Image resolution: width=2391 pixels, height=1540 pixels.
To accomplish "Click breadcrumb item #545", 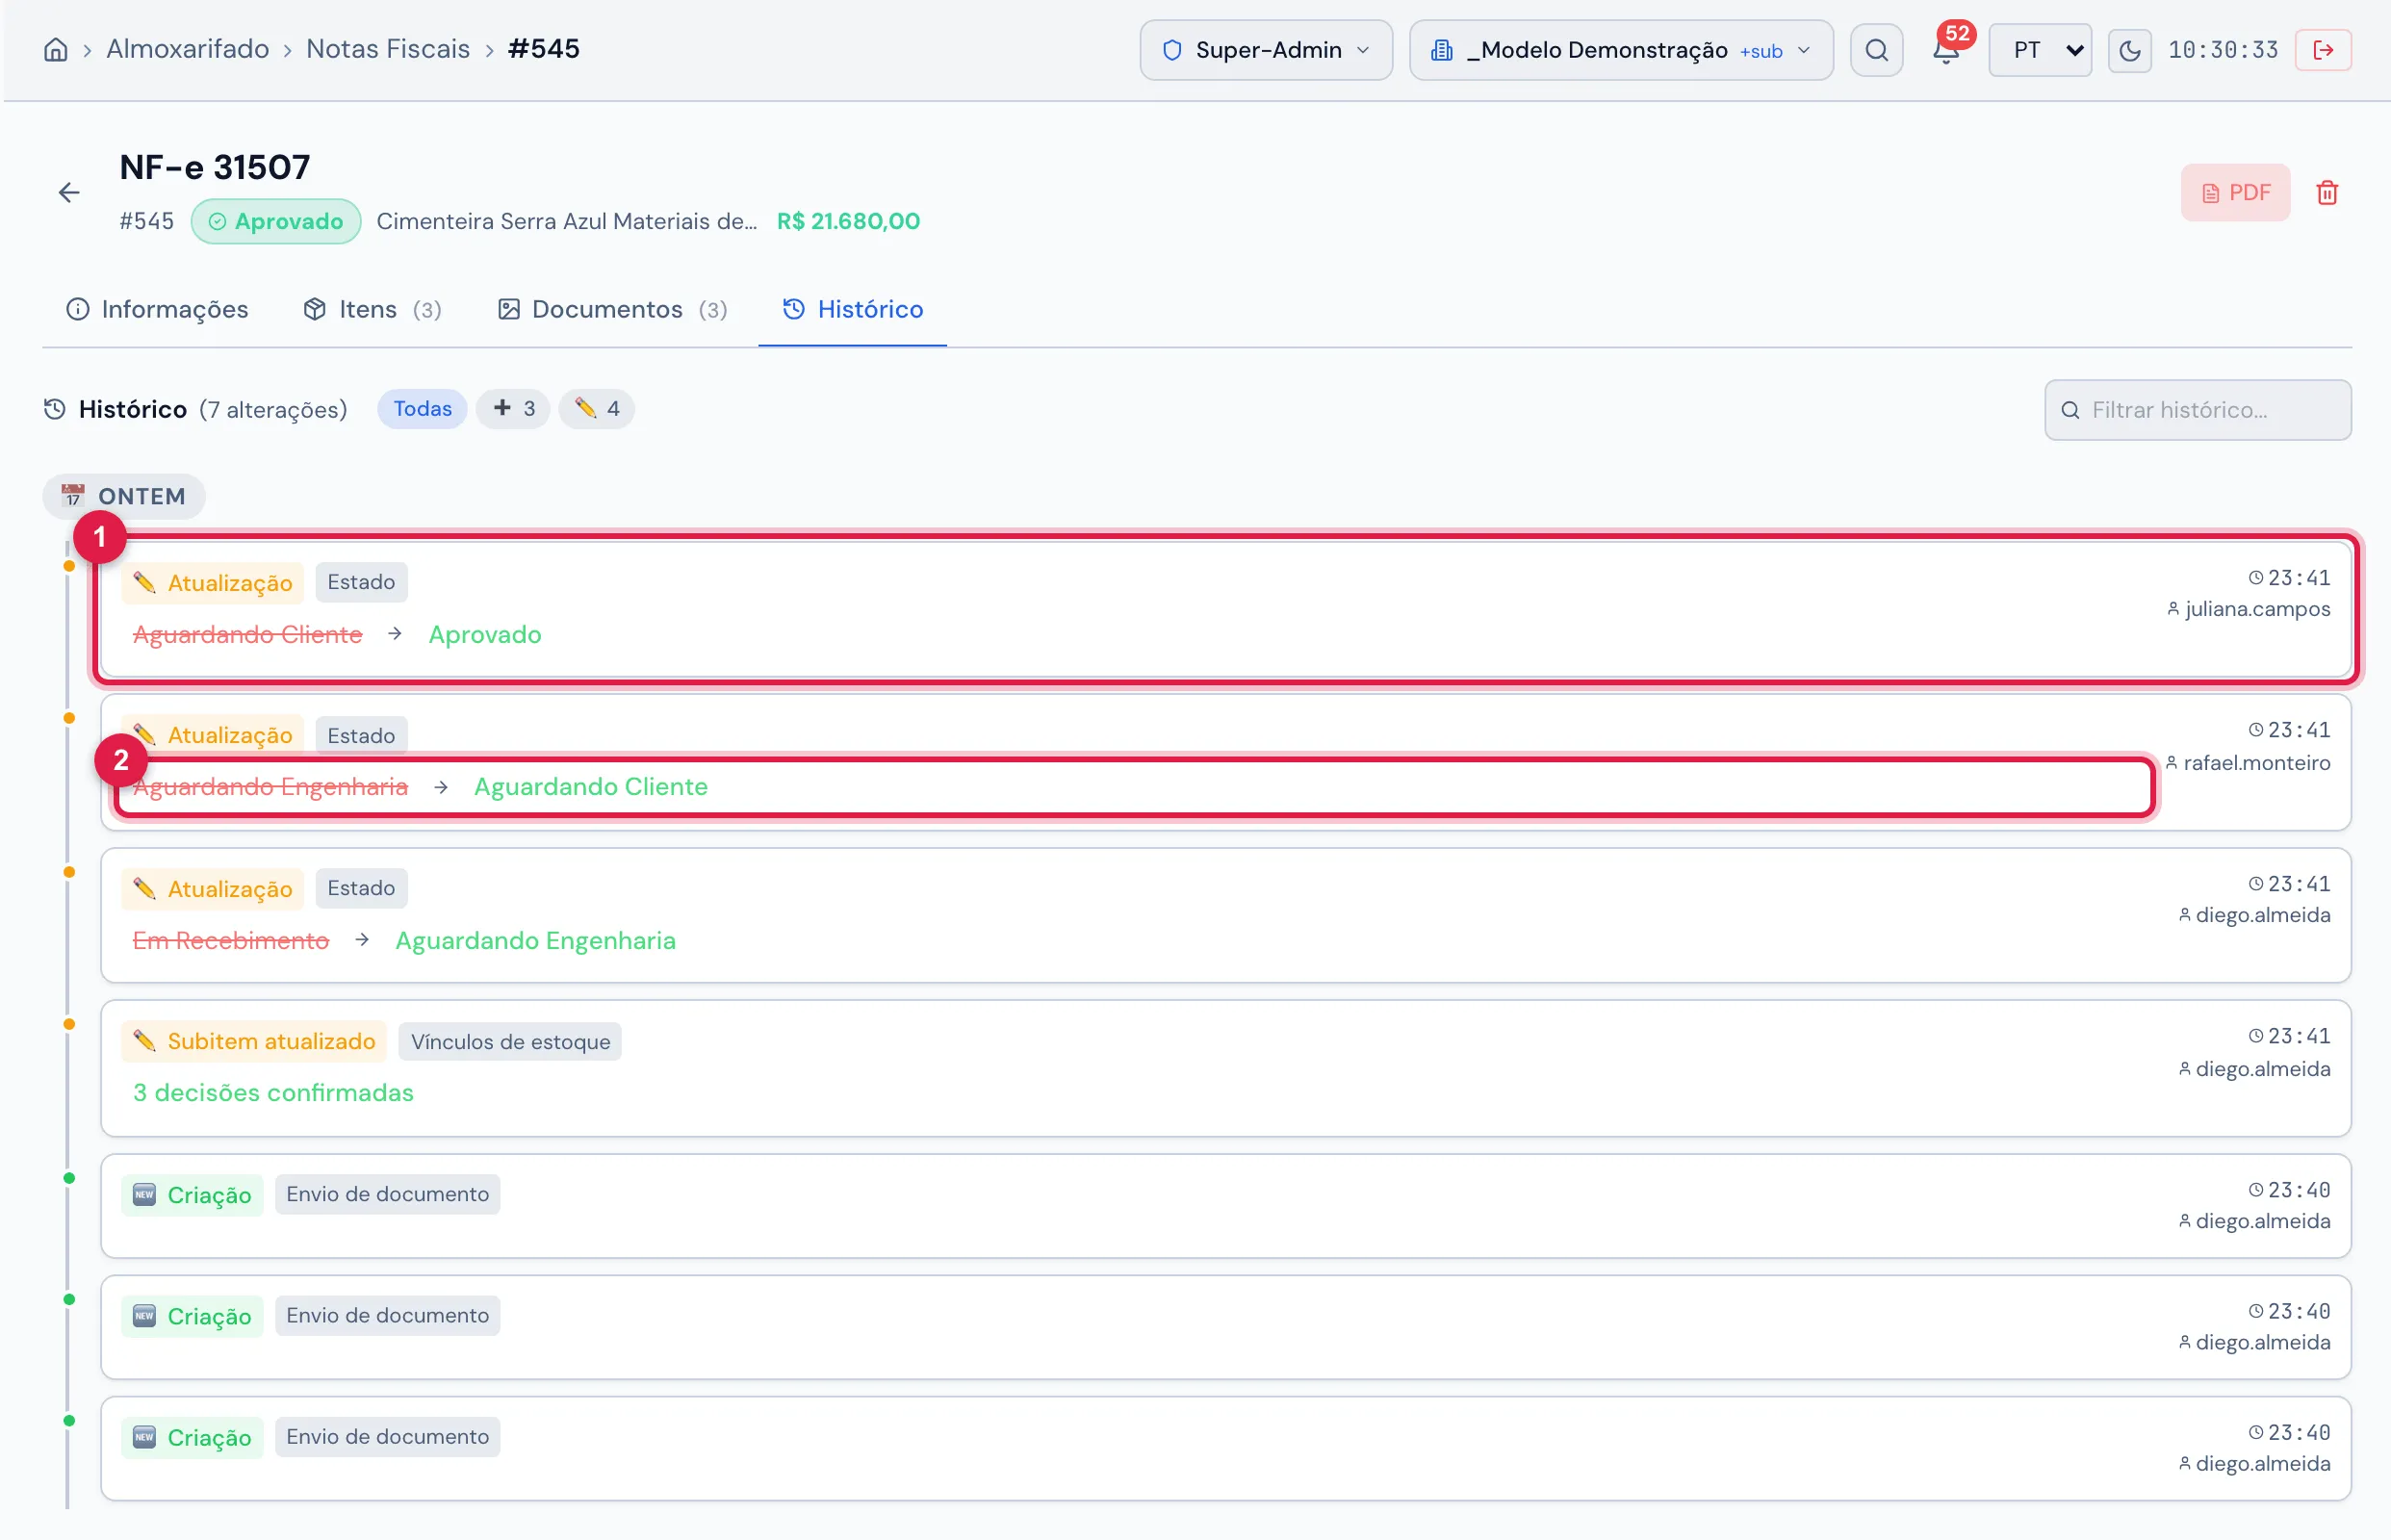I will click(x=544, y=49).
